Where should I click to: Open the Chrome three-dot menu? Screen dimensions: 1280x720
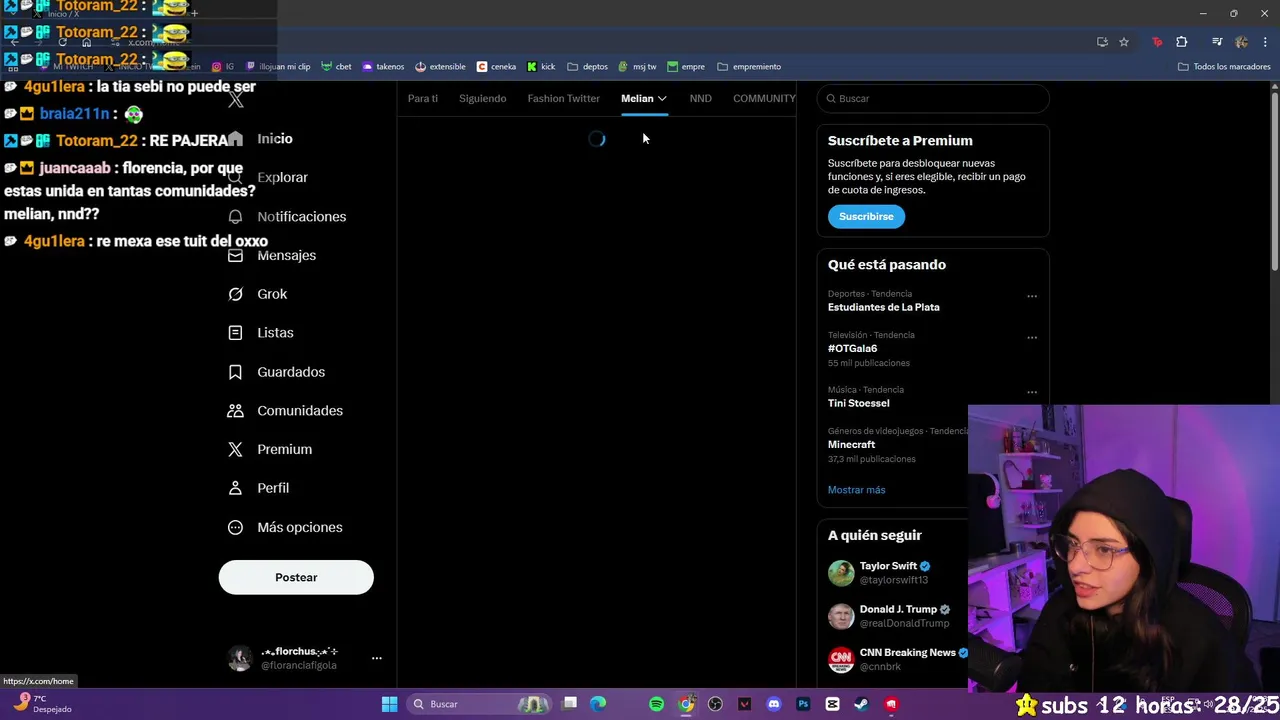click(1265, 42)
